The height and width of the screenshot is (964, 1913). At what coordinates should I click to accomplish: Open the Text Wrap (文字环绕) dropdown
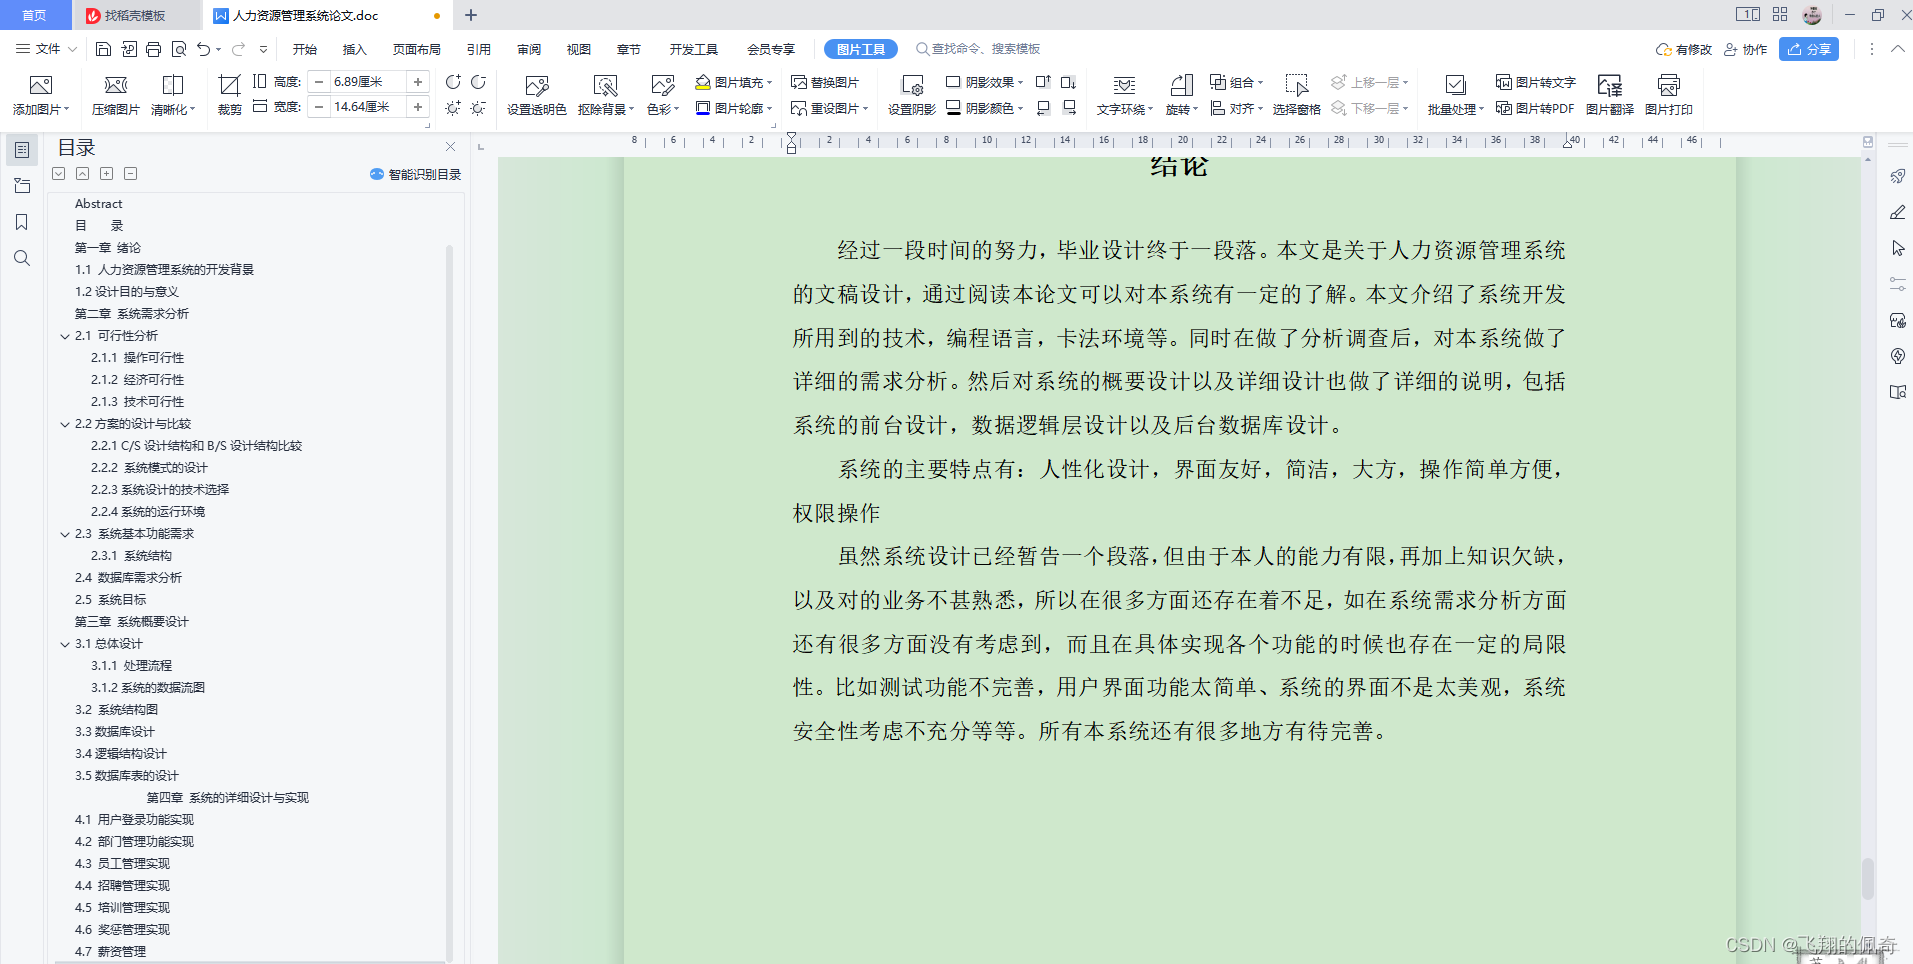1125,109
